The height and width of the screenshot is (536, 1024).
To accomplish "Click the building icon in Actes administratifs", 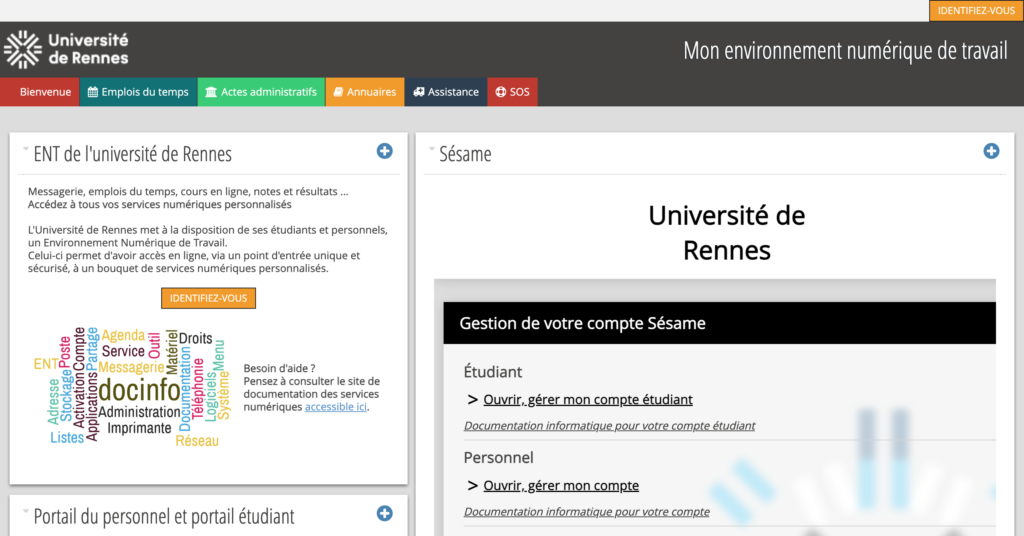I will [211, 92].
